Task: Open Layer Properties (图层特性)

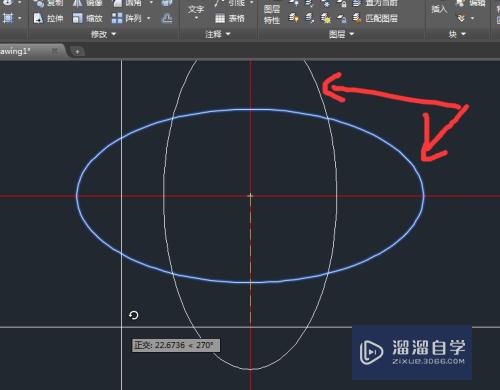Action: click(x=272, y=14)
